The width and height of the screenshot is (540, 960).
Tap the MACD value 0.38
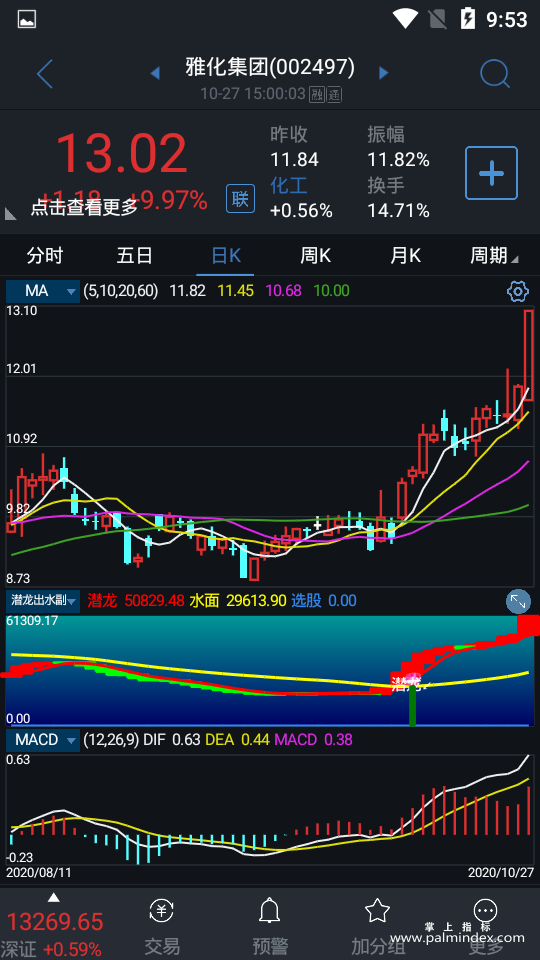click(x=338, y=740)
